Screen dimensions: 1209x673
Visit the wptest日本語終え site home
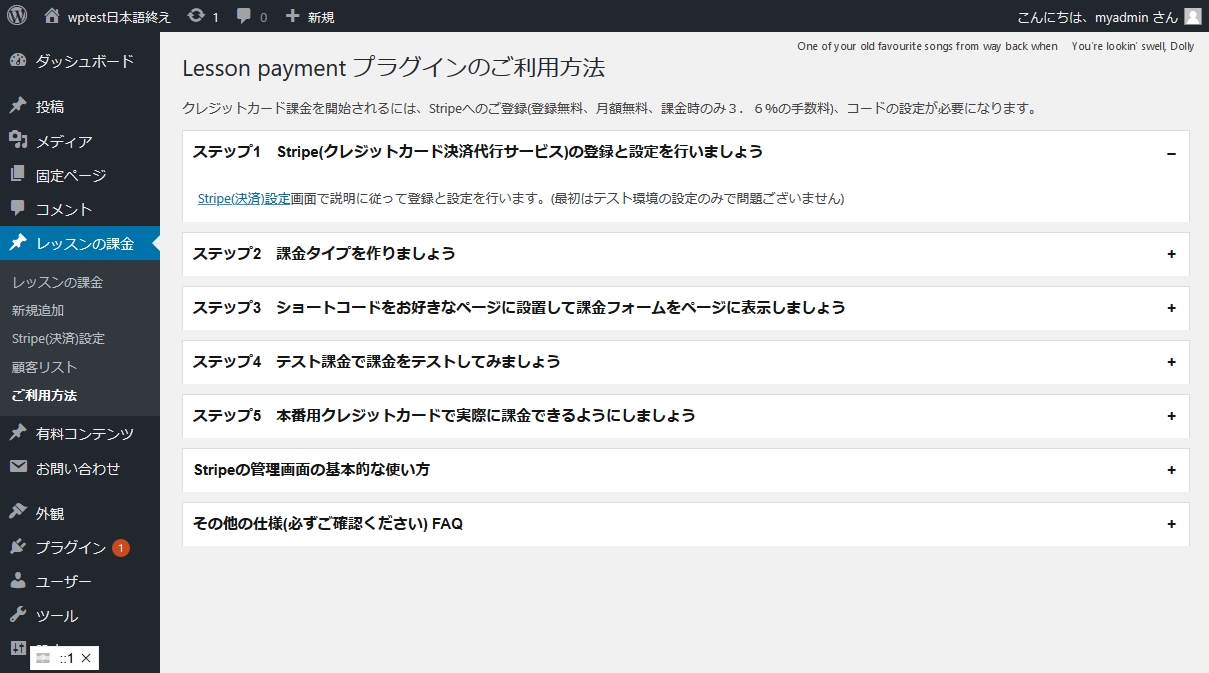108,16
